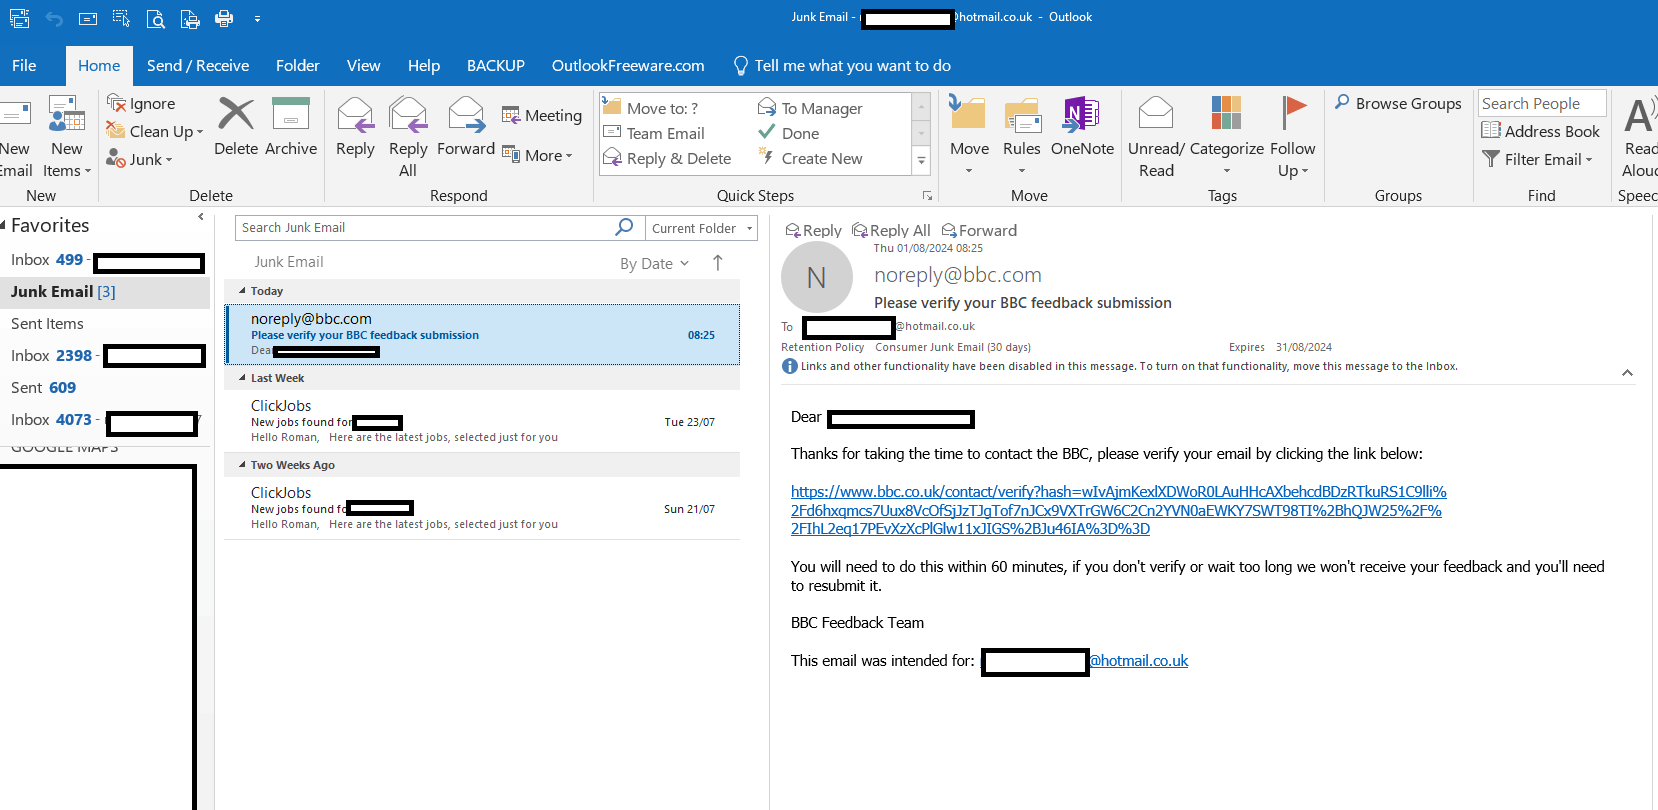1658x810 pixels.
Task: Click the Categorize colored squares icon
Action: coord(1226,114)
